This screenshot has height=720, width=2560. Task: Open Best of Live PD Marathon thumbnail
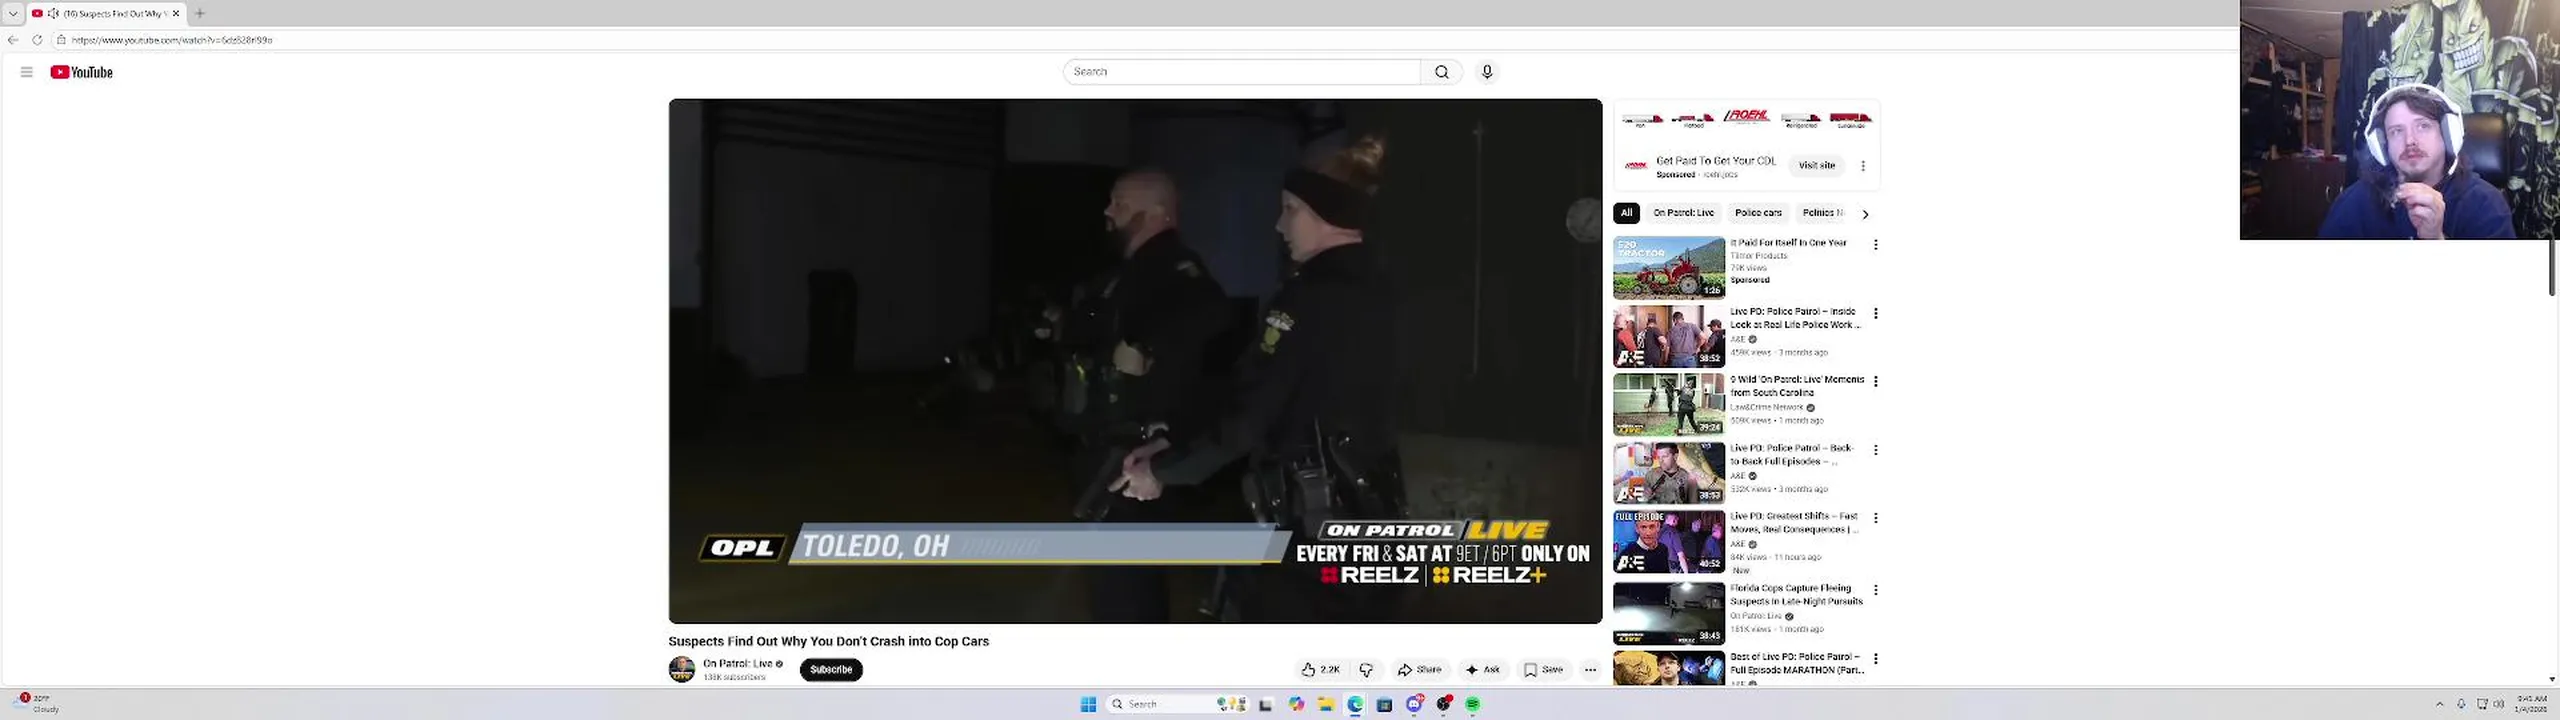[1669, 669]
